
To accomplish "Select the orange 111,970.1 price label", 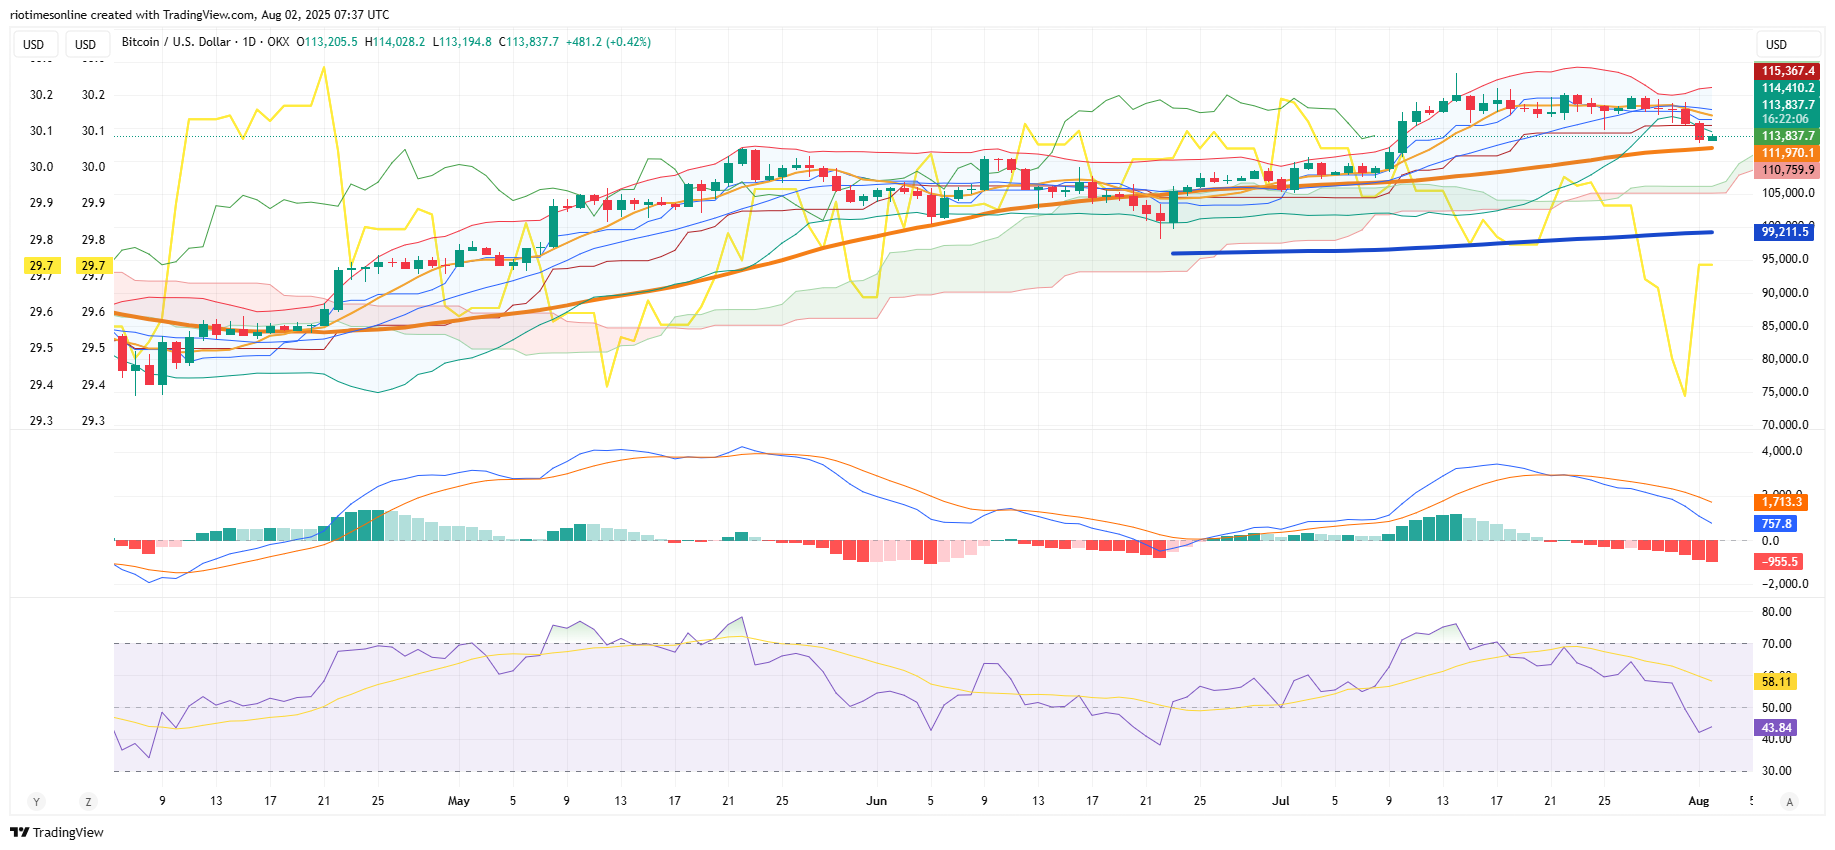I will click(x=1787, y=153).
